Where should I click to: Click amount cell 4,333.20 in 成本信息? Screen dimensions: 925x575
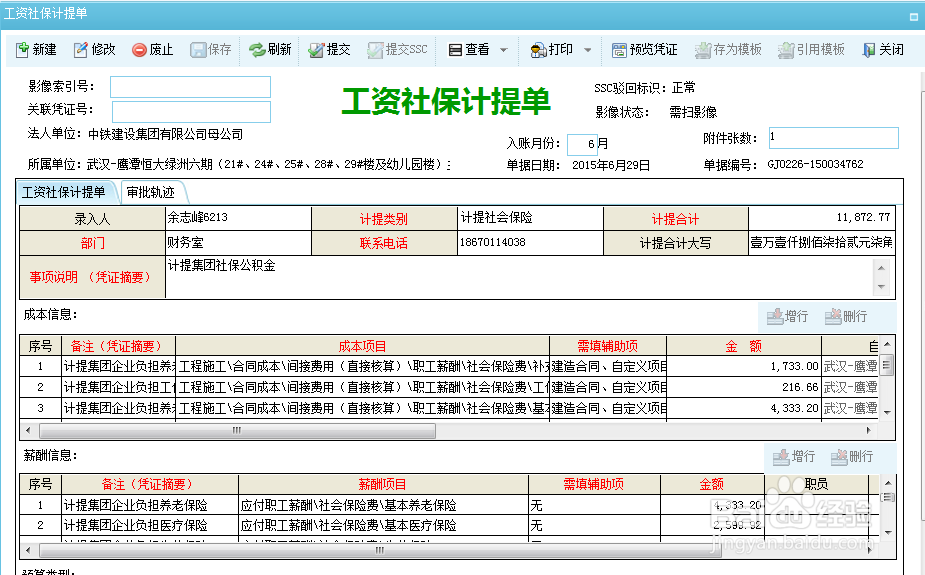tap(743, 408)
